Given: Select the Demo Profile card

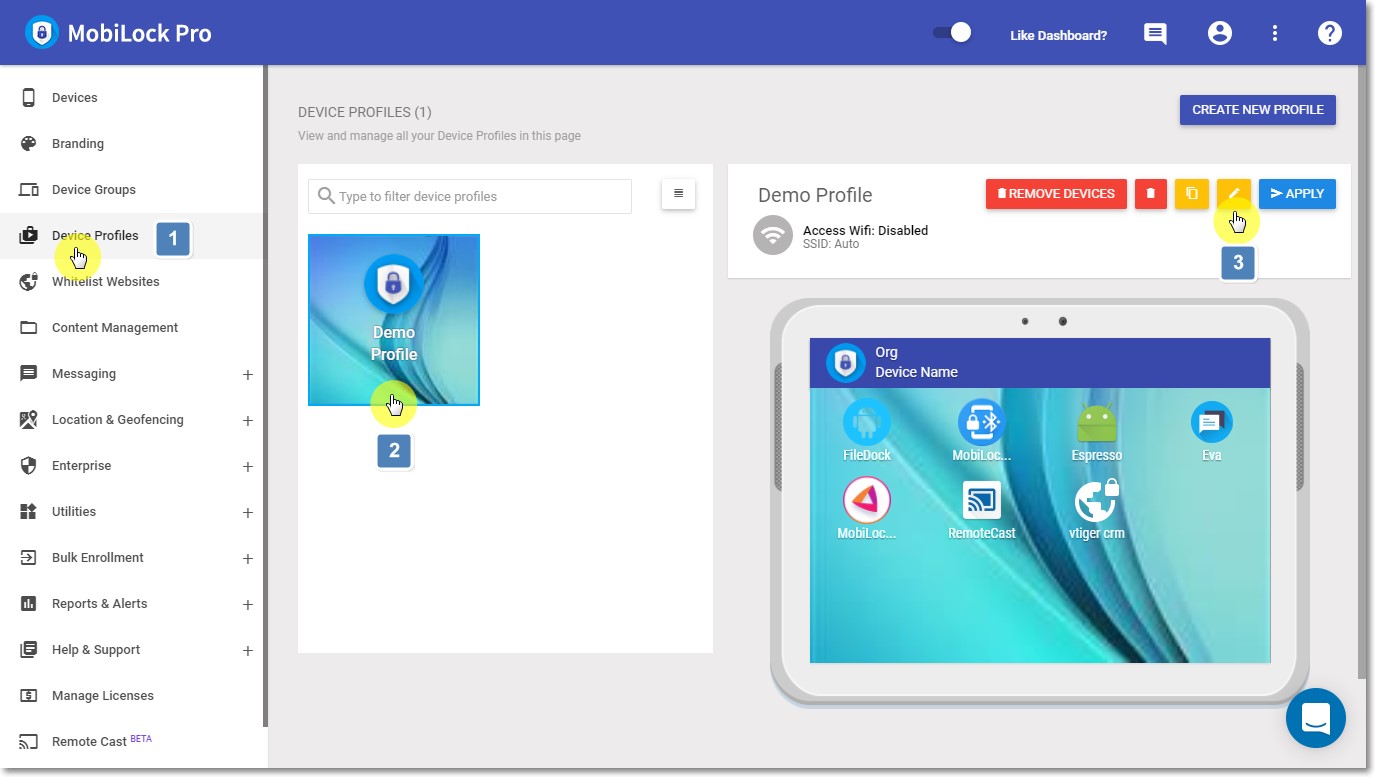Looking at the screenshot, I should pos(394,320).
